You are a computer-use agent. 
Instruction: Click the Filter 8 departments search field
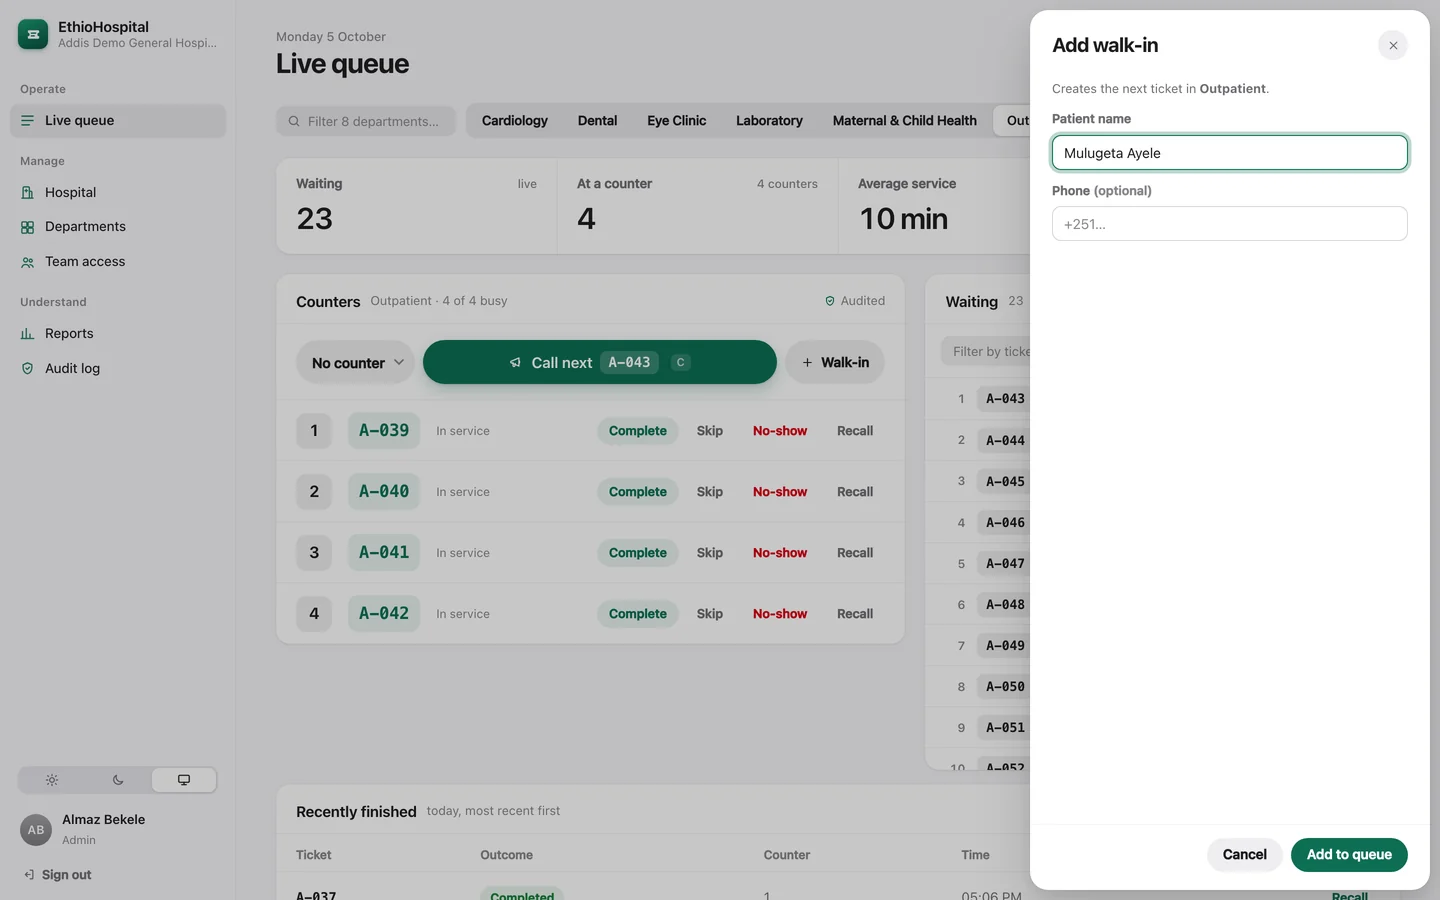point(366,121)
